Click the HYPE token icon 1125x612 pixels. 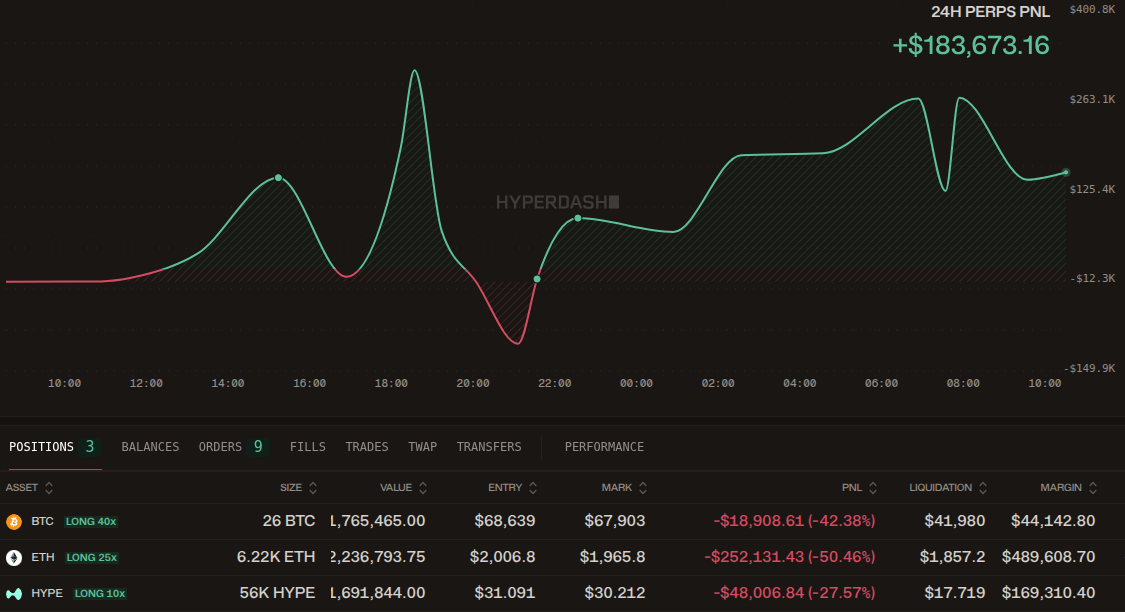(x=14, y=593)
